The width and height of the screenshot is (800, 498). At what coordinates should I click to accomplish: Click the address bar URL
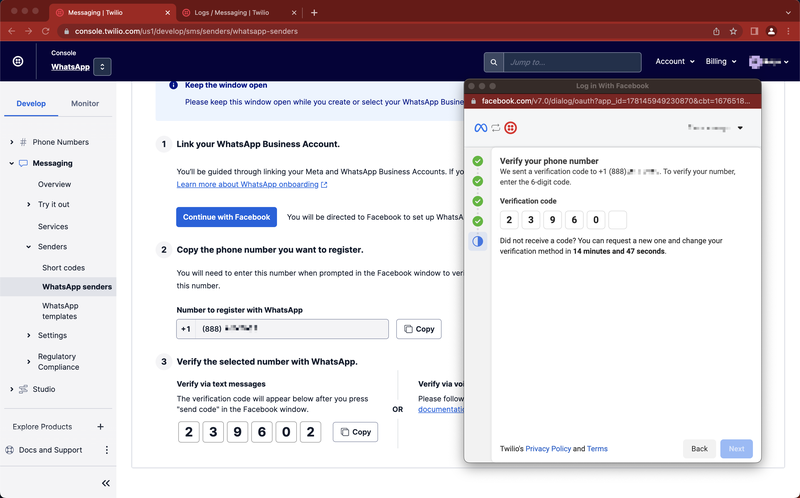[186, 32]
